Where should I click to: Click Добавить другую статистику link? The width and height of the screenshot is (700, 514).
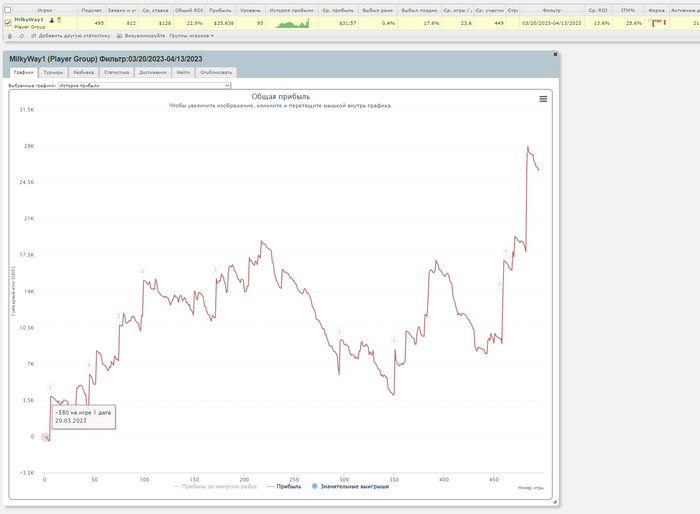71,36
